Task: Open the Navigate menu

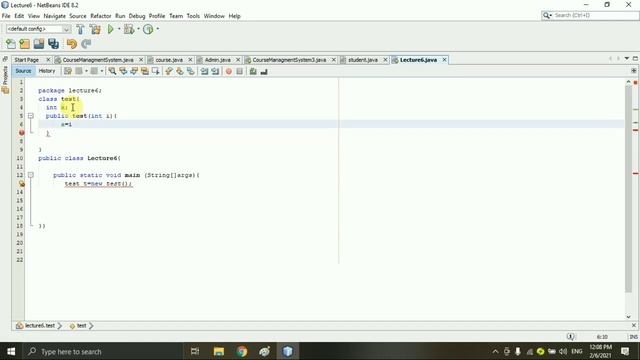Action: click(55, 16)
